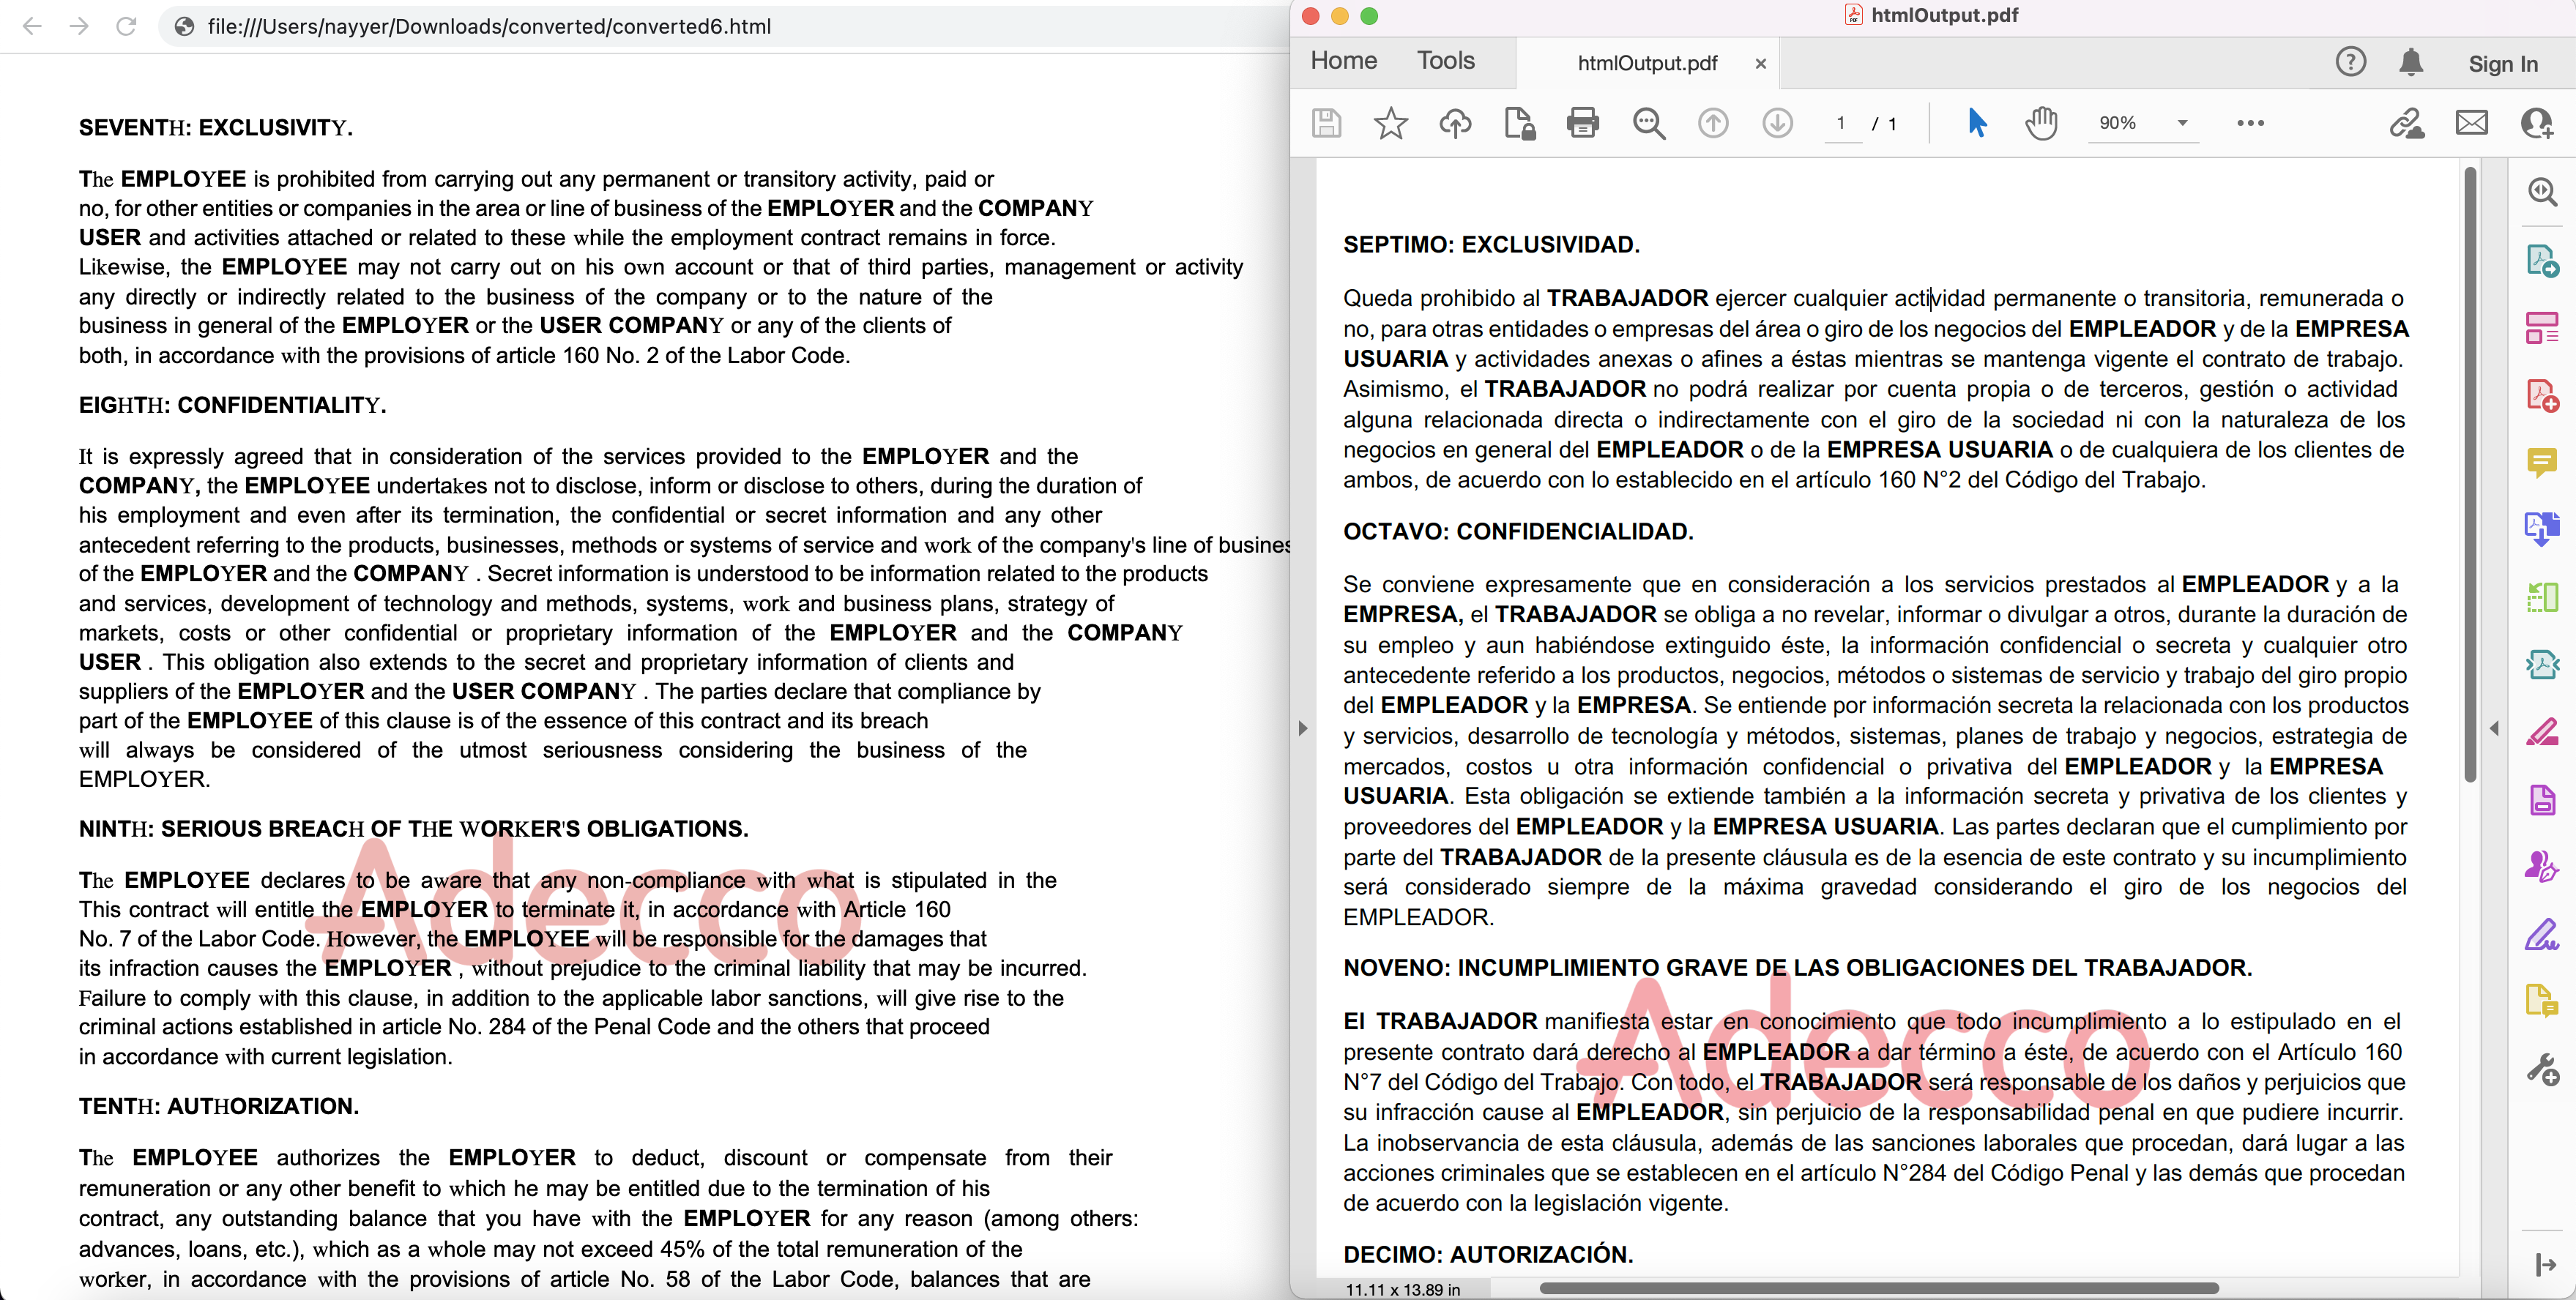This screenshot has width=2576, height=1300.
Task: Open find text magnifier icon
Action: 1648,123
